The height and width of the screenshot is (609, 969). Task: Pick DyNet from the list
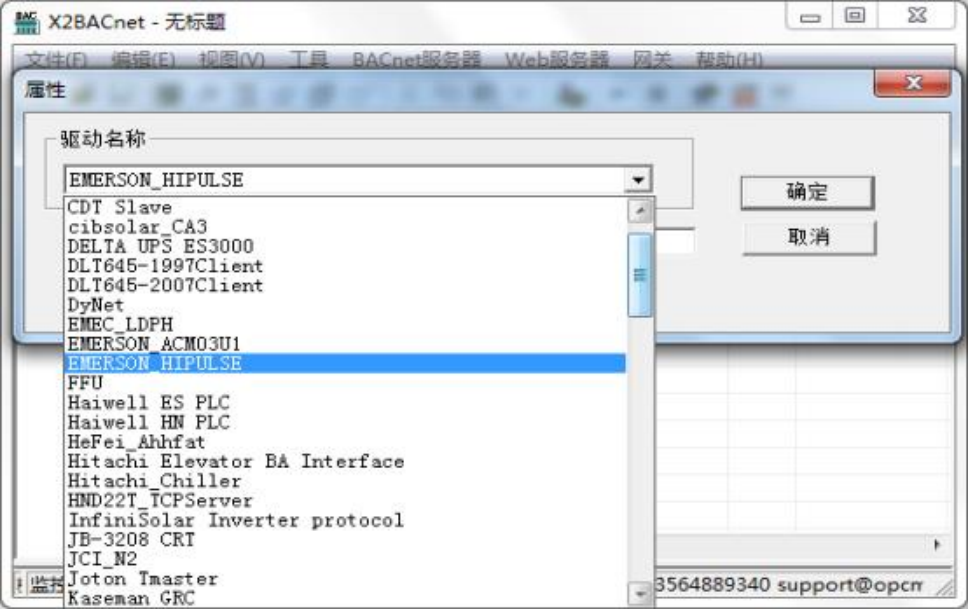click(345, 305)
